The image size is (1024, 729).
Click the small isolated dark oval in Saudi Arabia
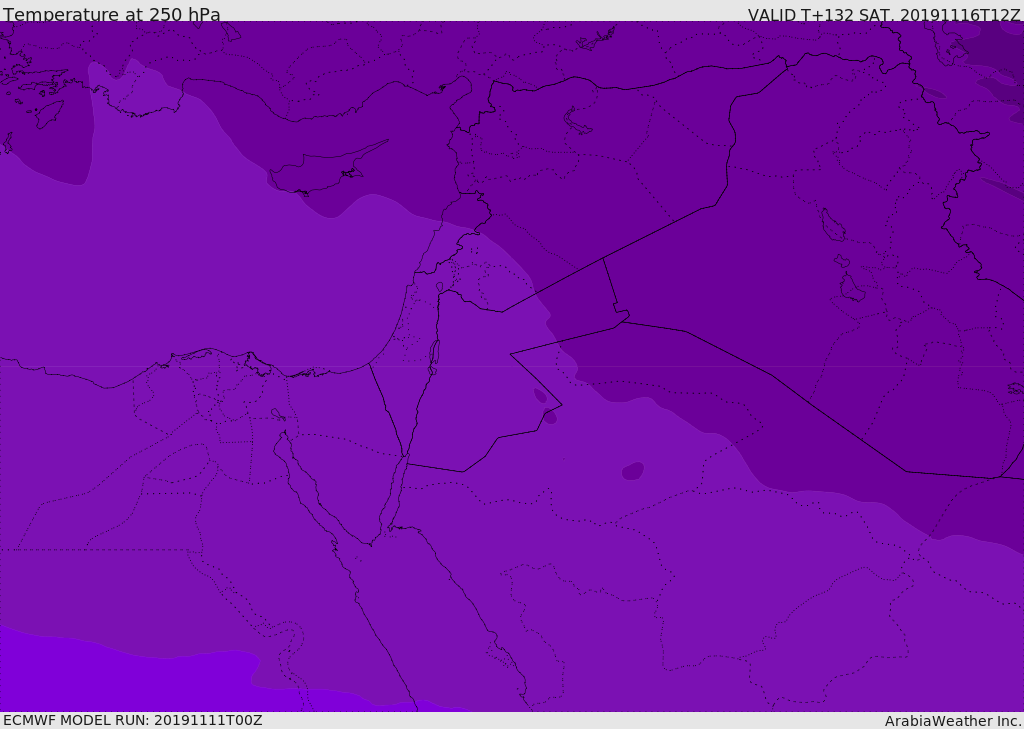click(632, 470)
